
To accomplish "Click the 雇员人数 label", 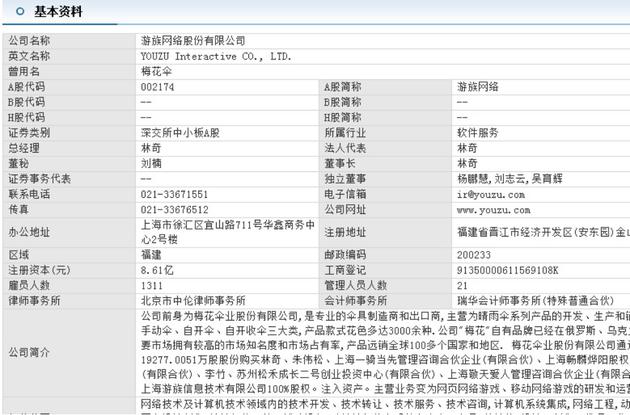I will pos(29,285).
